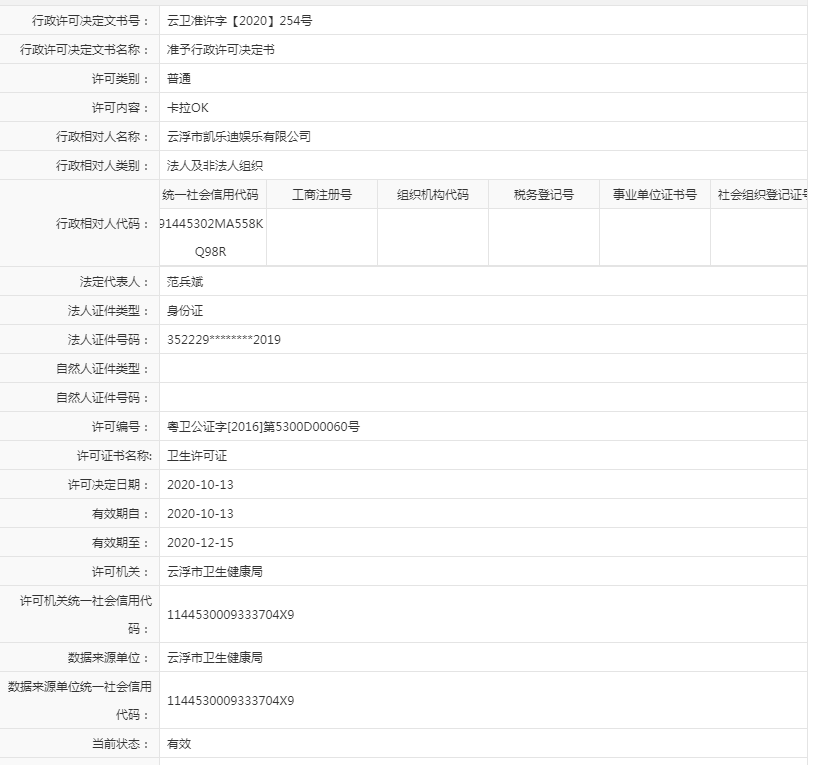Screen dimensions: 818x765
Task: Select the 许可内容 cell showing 卡拉OK
Action: coord(186,106)
